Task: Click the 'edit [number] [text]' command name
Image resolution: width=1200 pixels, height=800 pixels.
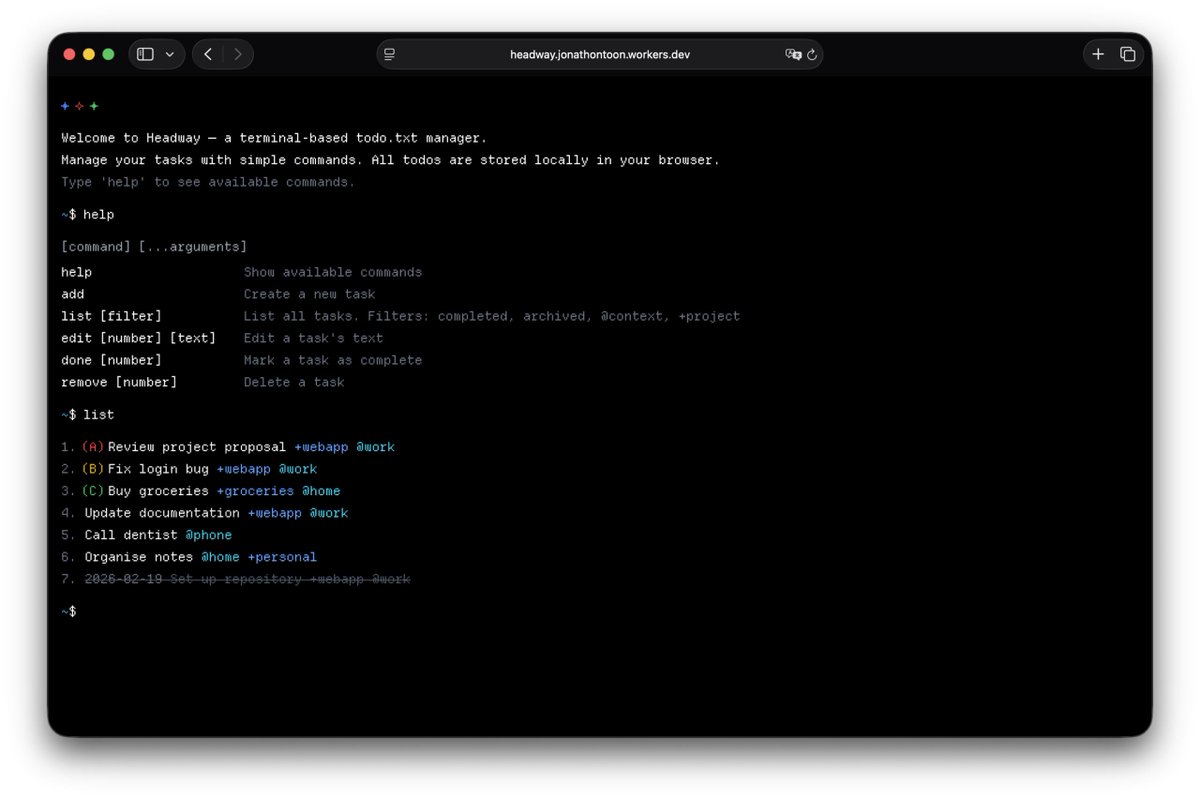Action: click(x=138, y=338)
